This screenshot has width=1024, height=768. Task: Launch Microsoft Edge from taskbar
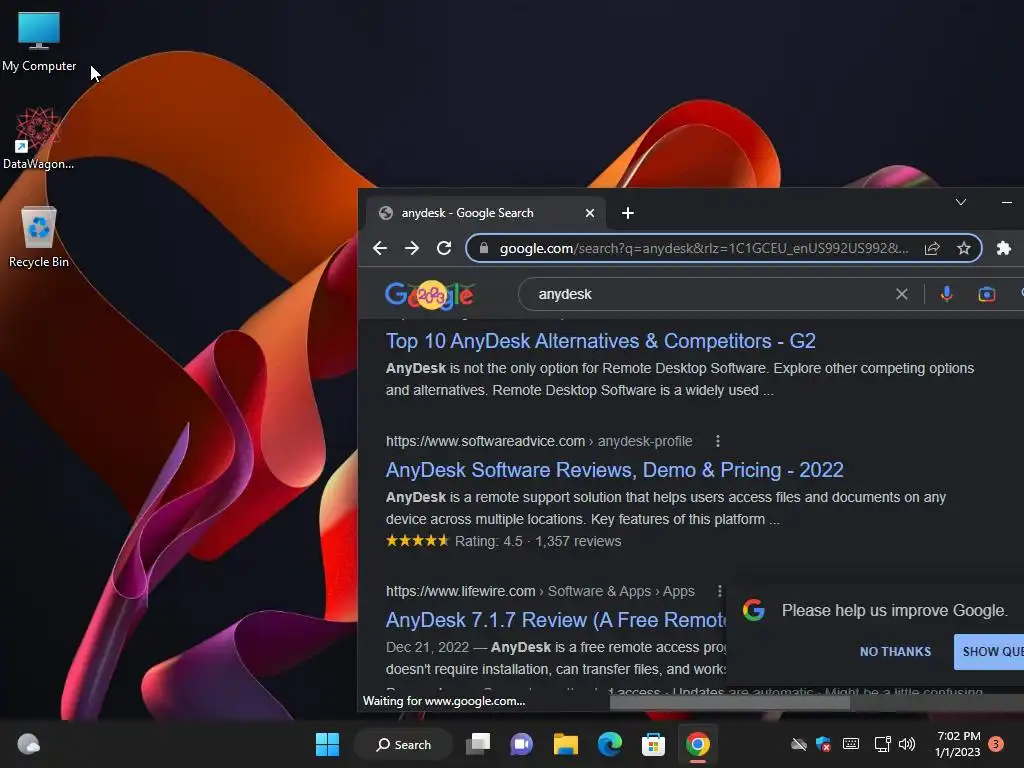(x=609, y=744)
